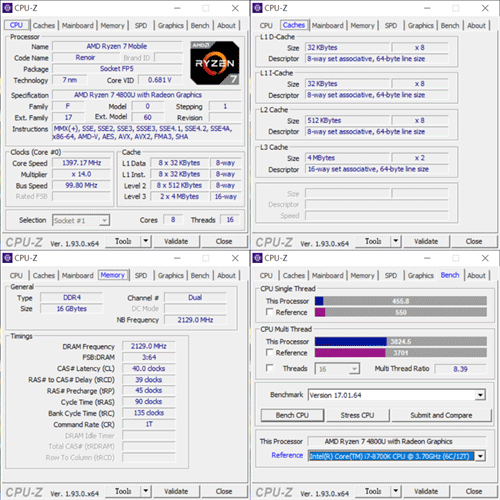Click the Channel # value Dual
This screenshot has height=500, width=500.
195,297
